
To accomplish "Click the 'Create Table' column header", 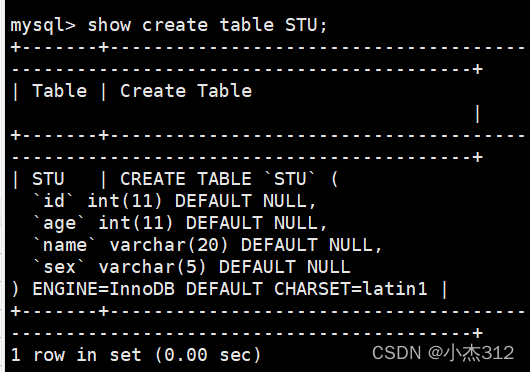I will click(x=186, y=91).
